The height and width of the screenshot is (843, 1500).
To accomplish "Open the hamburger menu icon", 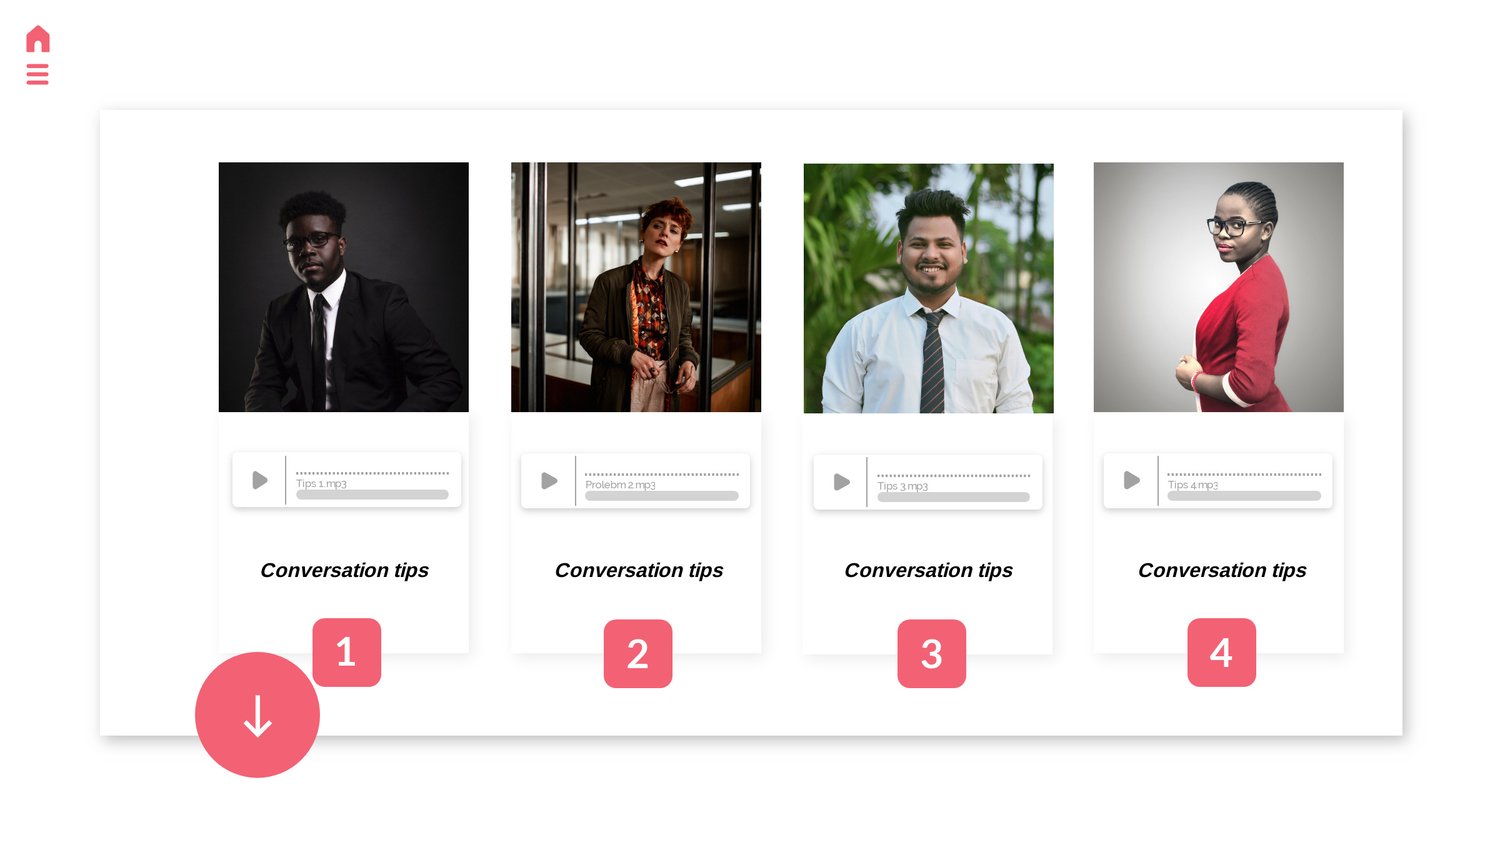I will point(38,74).
